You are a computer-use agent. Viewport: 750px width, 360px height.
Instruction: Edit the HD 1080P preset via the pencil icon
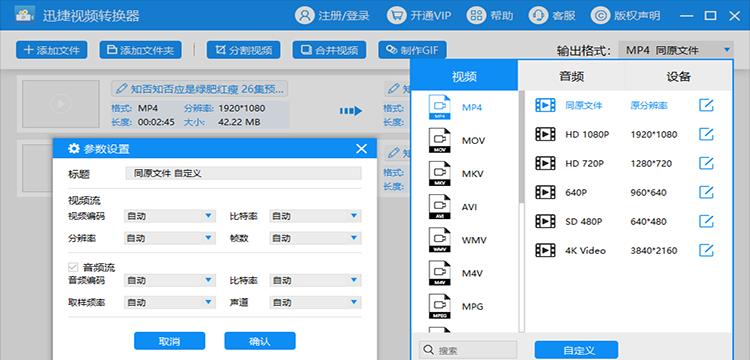tap(706, 134)
